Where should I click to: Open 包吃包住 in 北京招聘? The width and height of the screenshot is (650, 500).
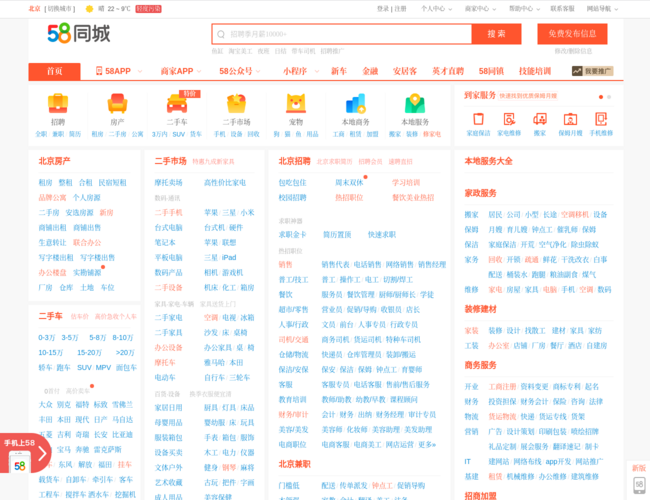coord(292,182)
